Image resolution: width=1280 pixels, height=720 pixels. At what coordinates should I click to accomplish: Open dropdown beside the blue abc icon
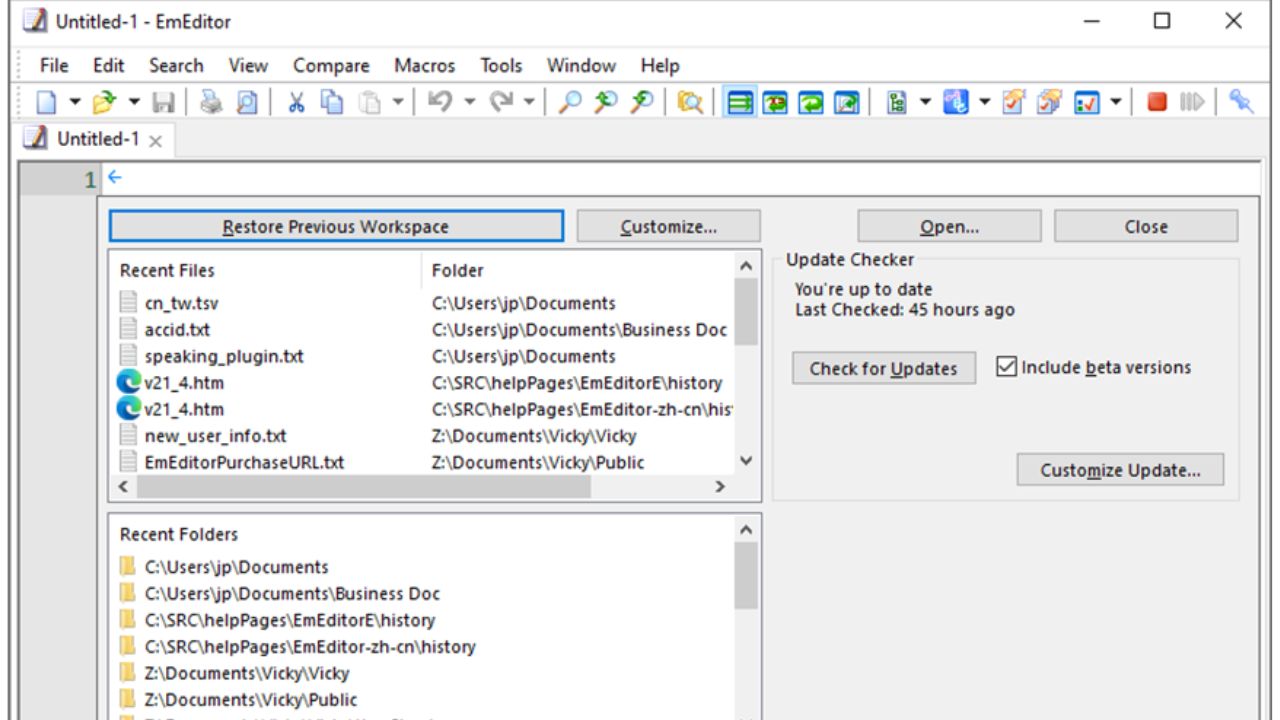pyautogui.click(x=985, y=102)
